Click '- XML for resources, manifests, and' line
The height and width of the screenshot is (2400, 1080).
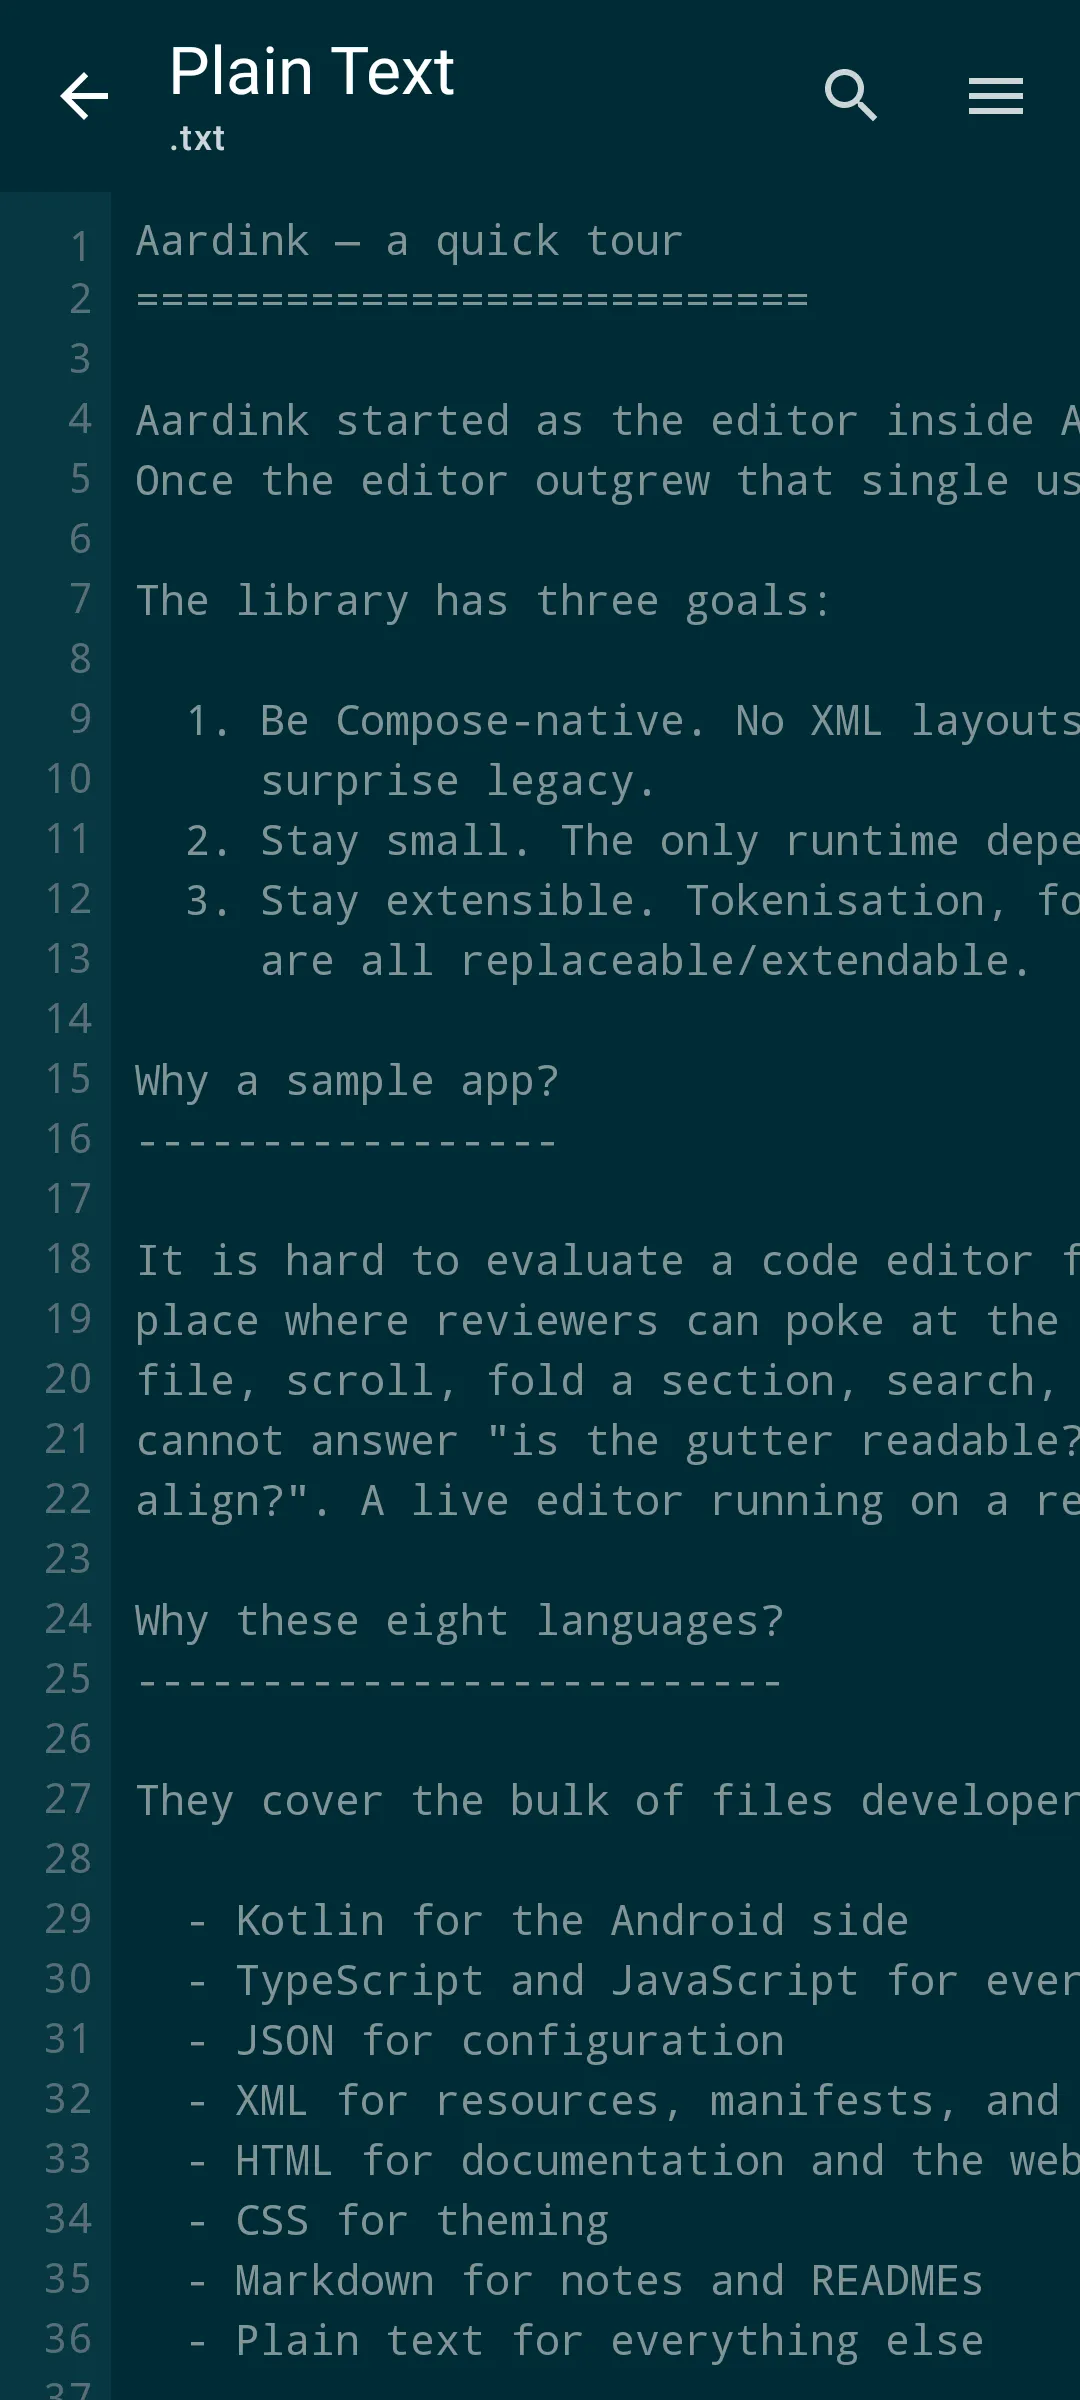coord(622,2101)
